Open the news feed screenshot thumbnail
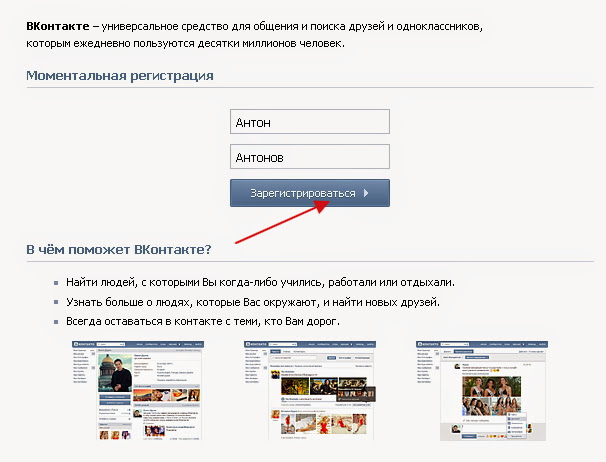Viewport: 606px width, 462px height. pyautogui.click(x=310, y=390)
